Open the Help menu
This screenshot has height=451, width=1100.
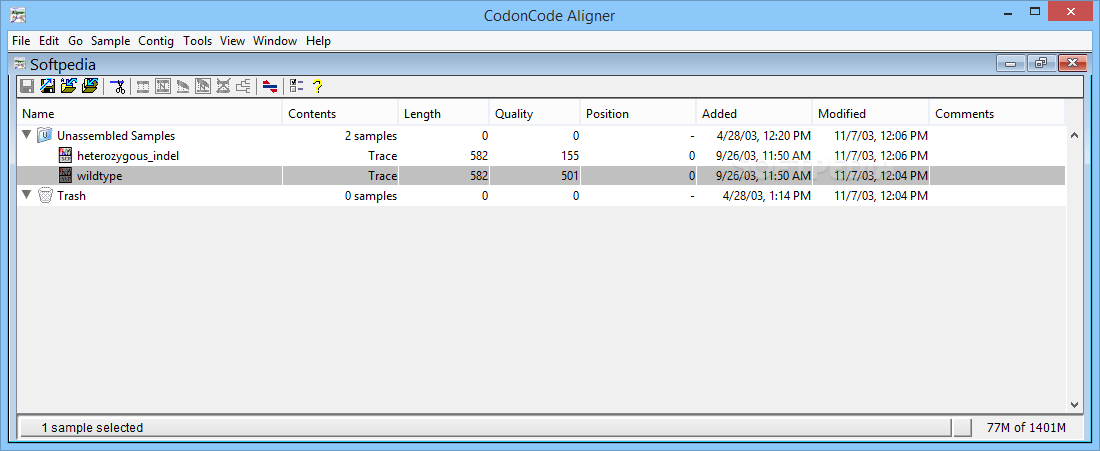318,41
